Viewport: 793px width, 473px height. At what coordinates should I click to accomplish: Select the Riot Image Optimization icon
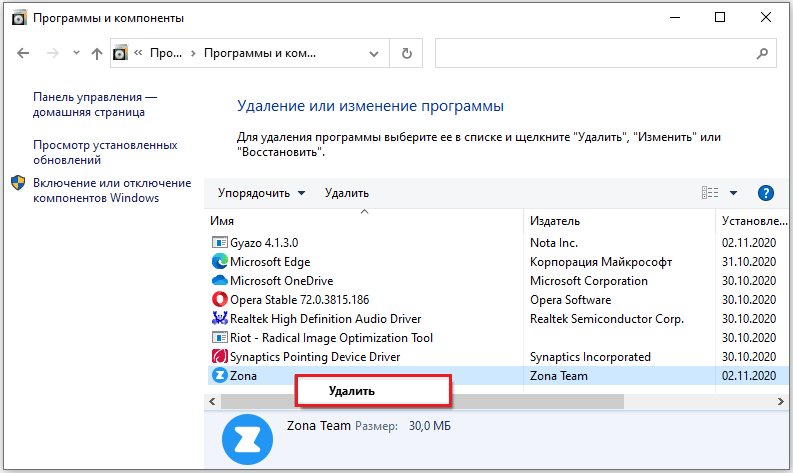click(219, 337)
